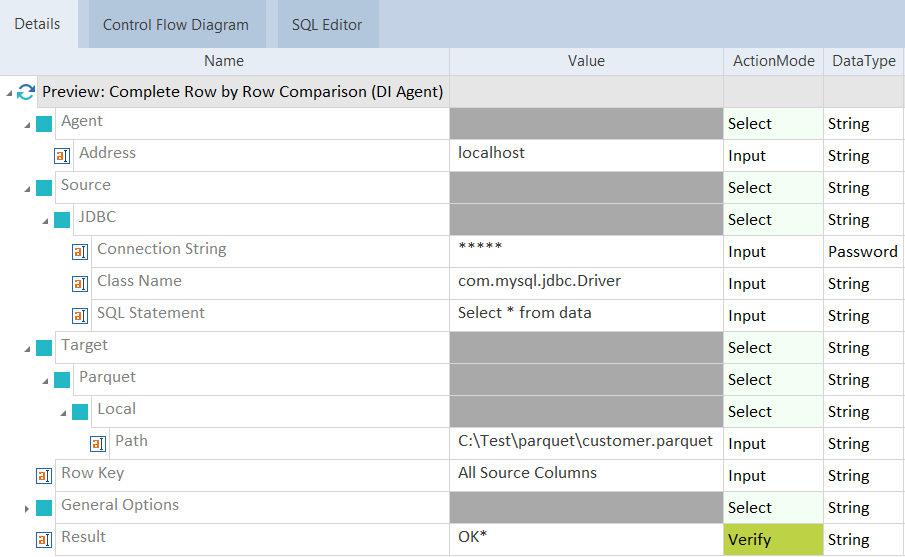Click the Verify action mode cell
The height and width of the screenshot is (557, 905).
click(x=773, y=540)
